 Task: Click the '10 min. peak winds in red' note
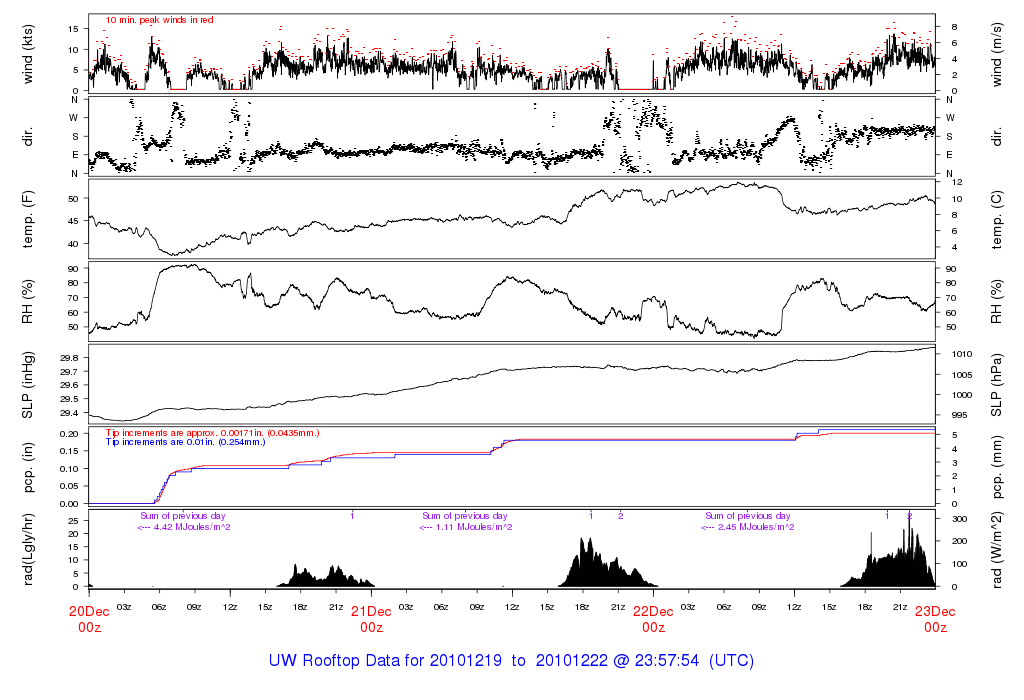pos(159,20)
